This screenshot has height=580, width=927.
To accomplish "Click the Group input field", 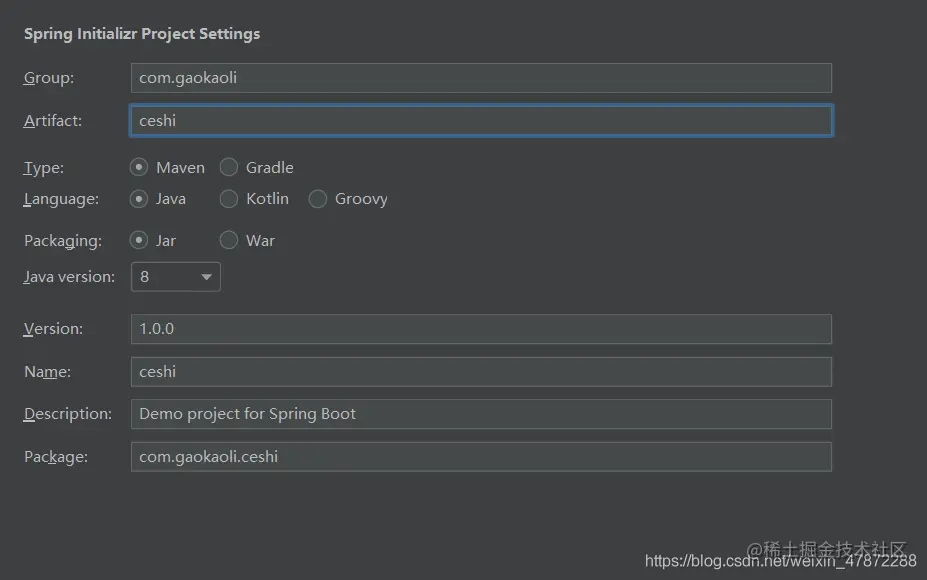I will (481, 78).
